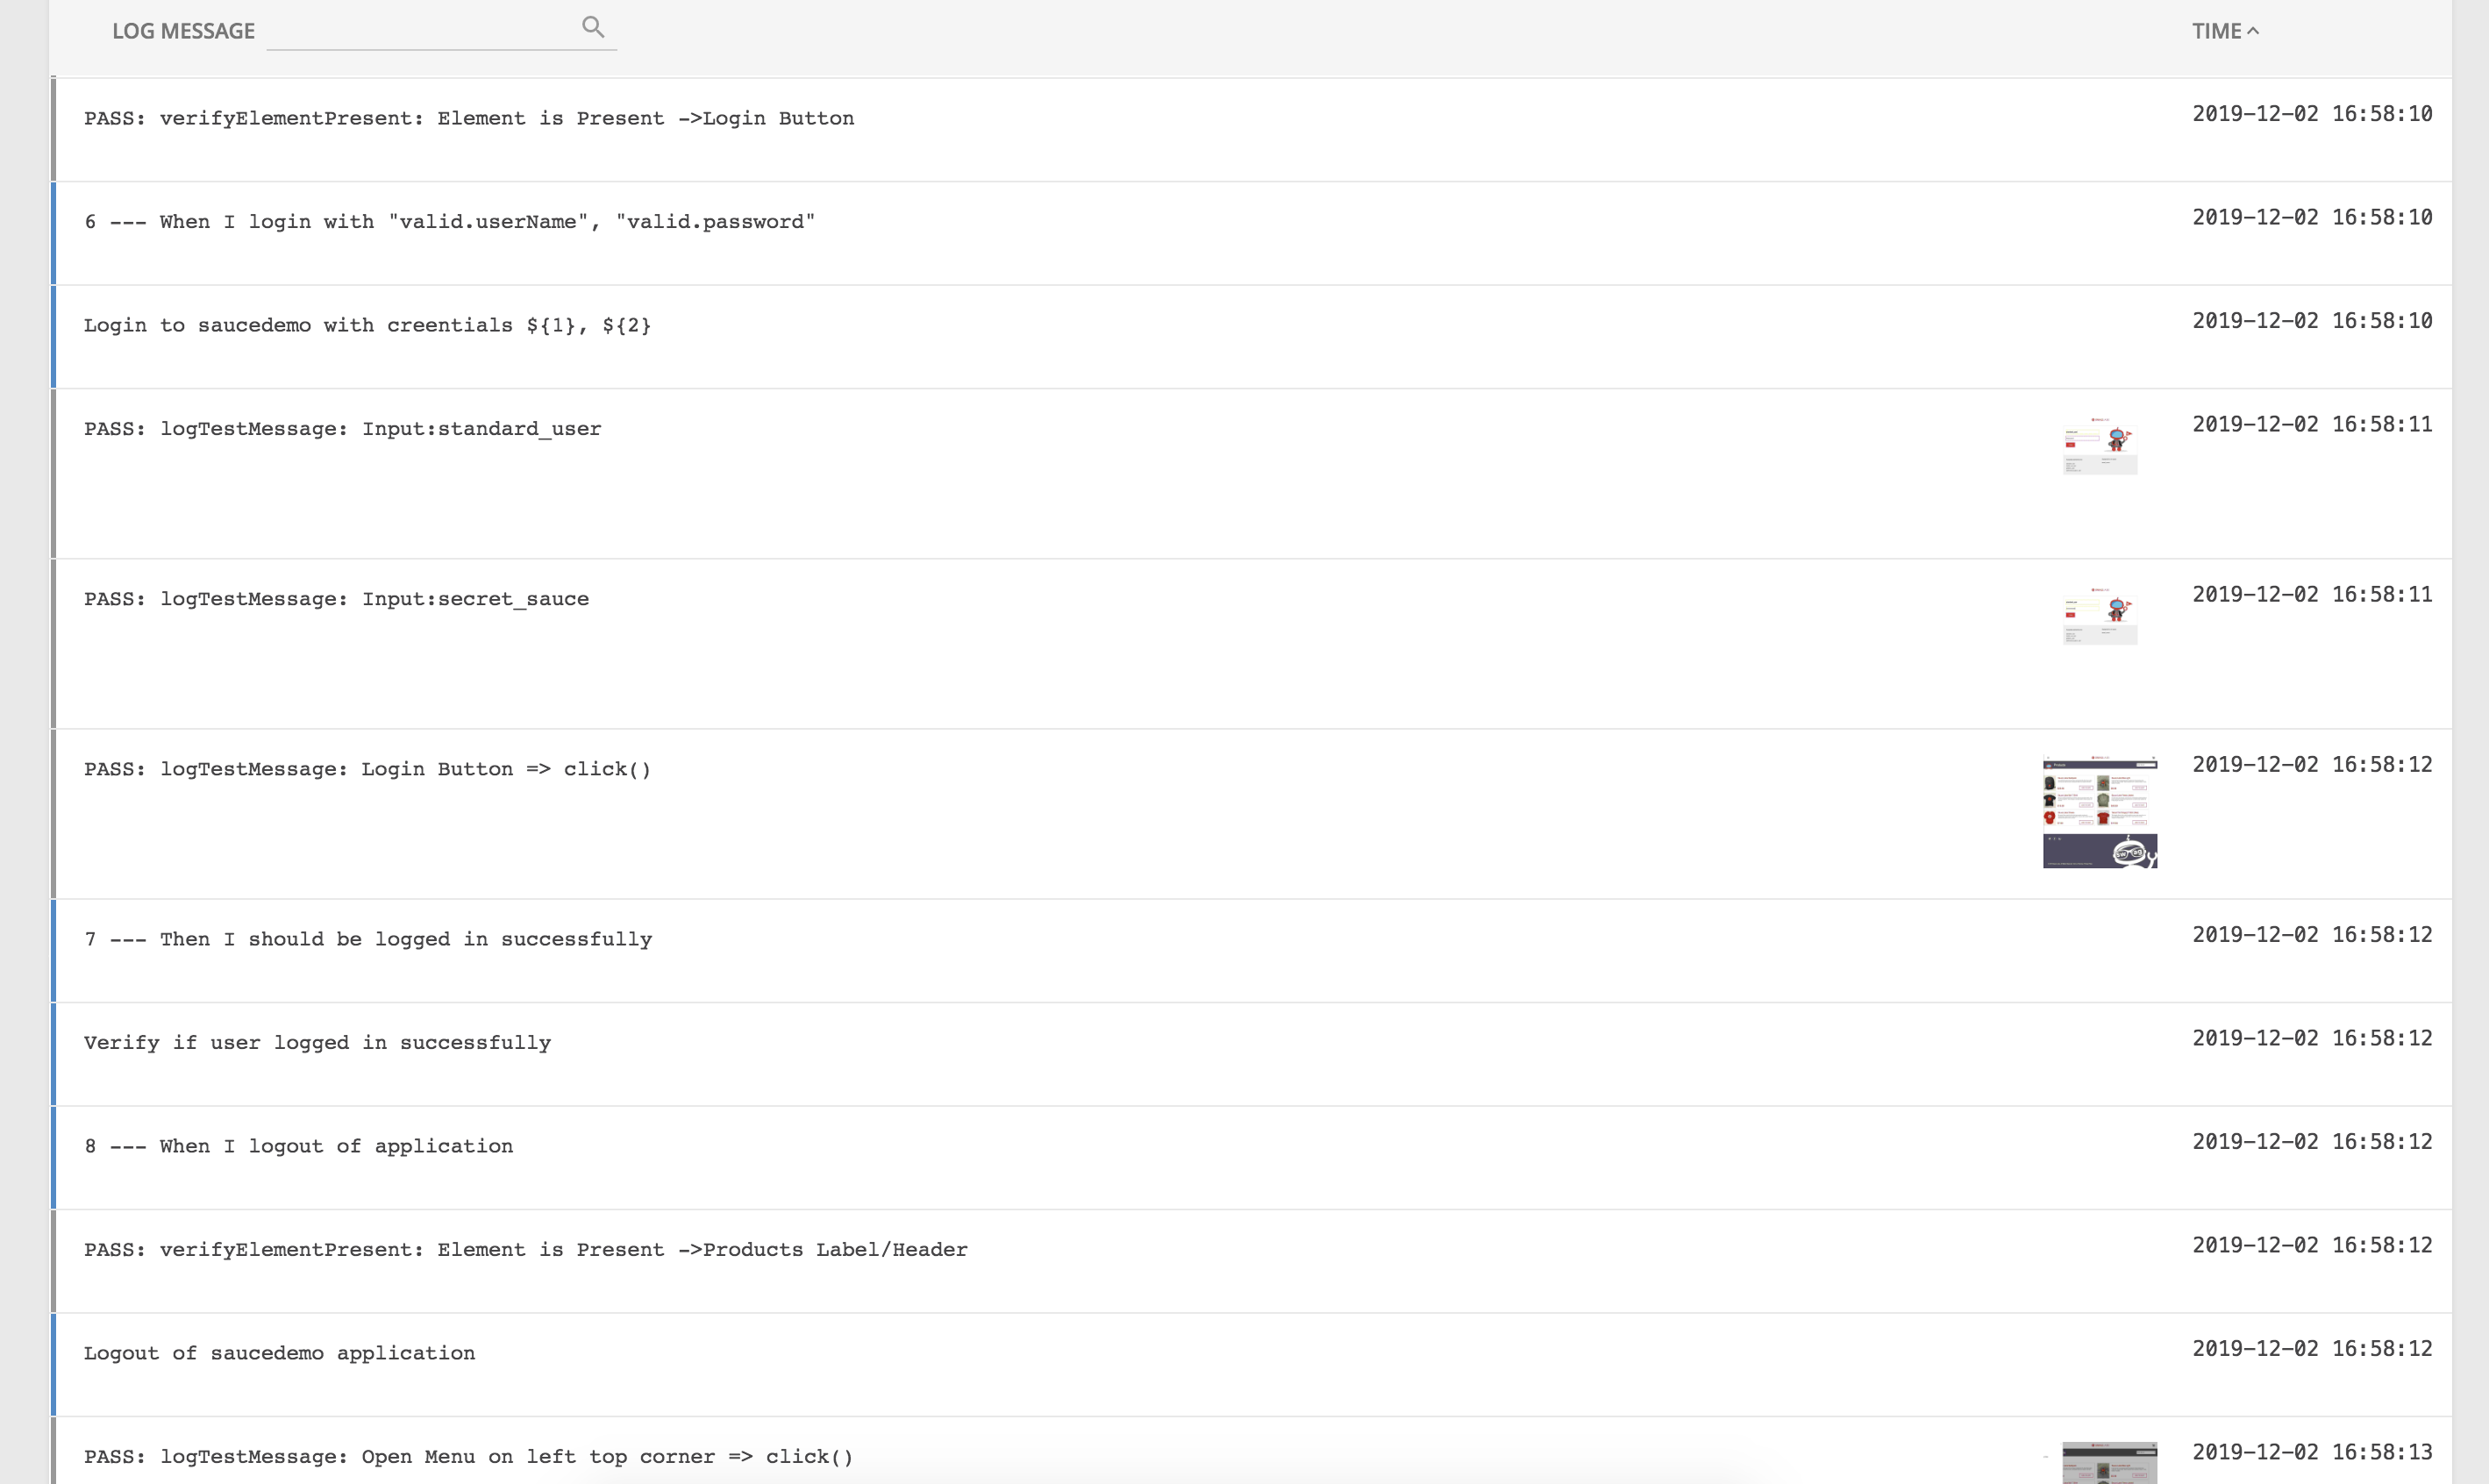This screenshot has width=2489, height=1484.
Task: Click the thumbnail next to Open Menu log entry
Action: [2110, 1462]
